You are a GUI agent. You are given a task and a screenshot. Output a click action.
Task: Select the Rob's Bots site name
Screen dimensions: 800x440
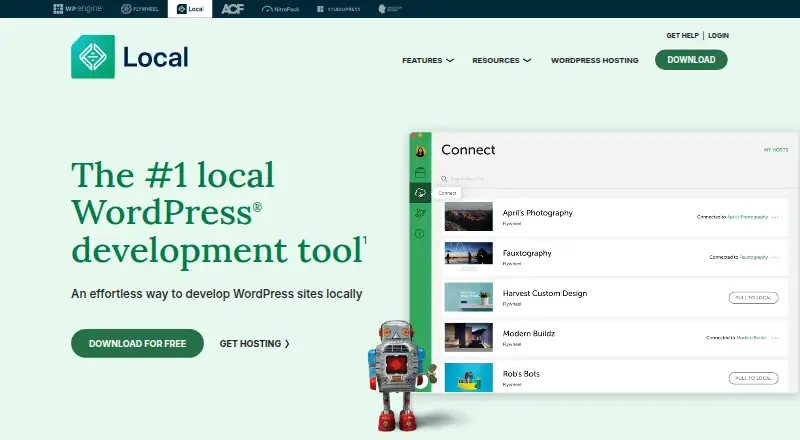[521, 374]
